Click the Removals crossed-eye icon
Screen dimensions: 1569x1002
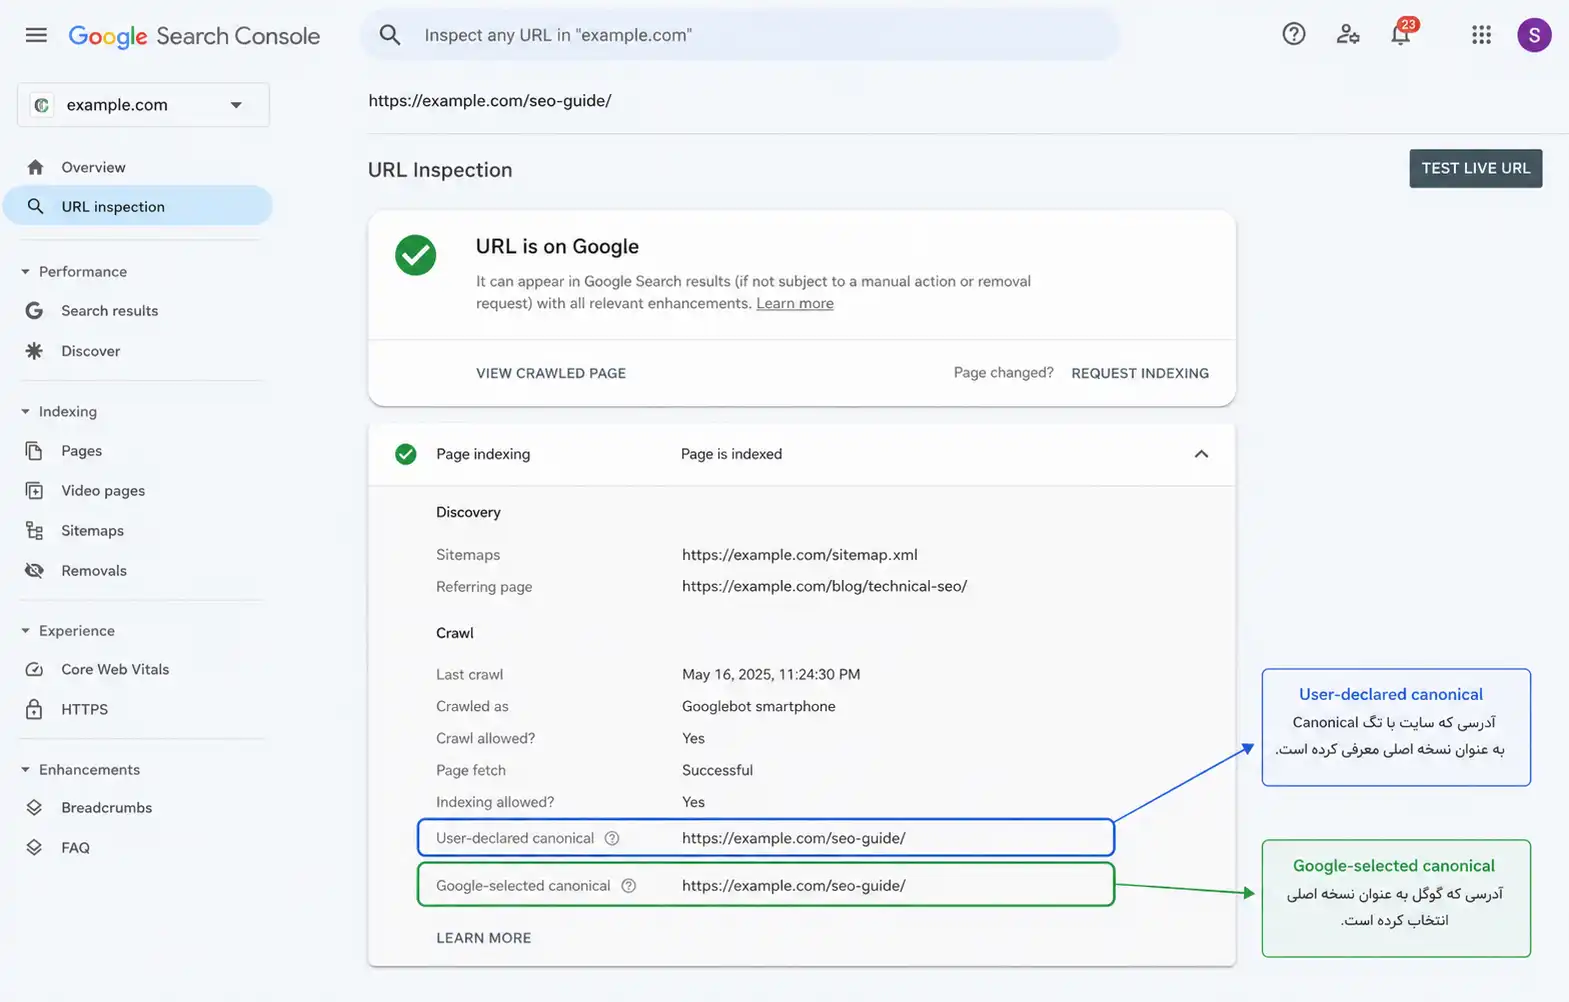pos(34,571)
